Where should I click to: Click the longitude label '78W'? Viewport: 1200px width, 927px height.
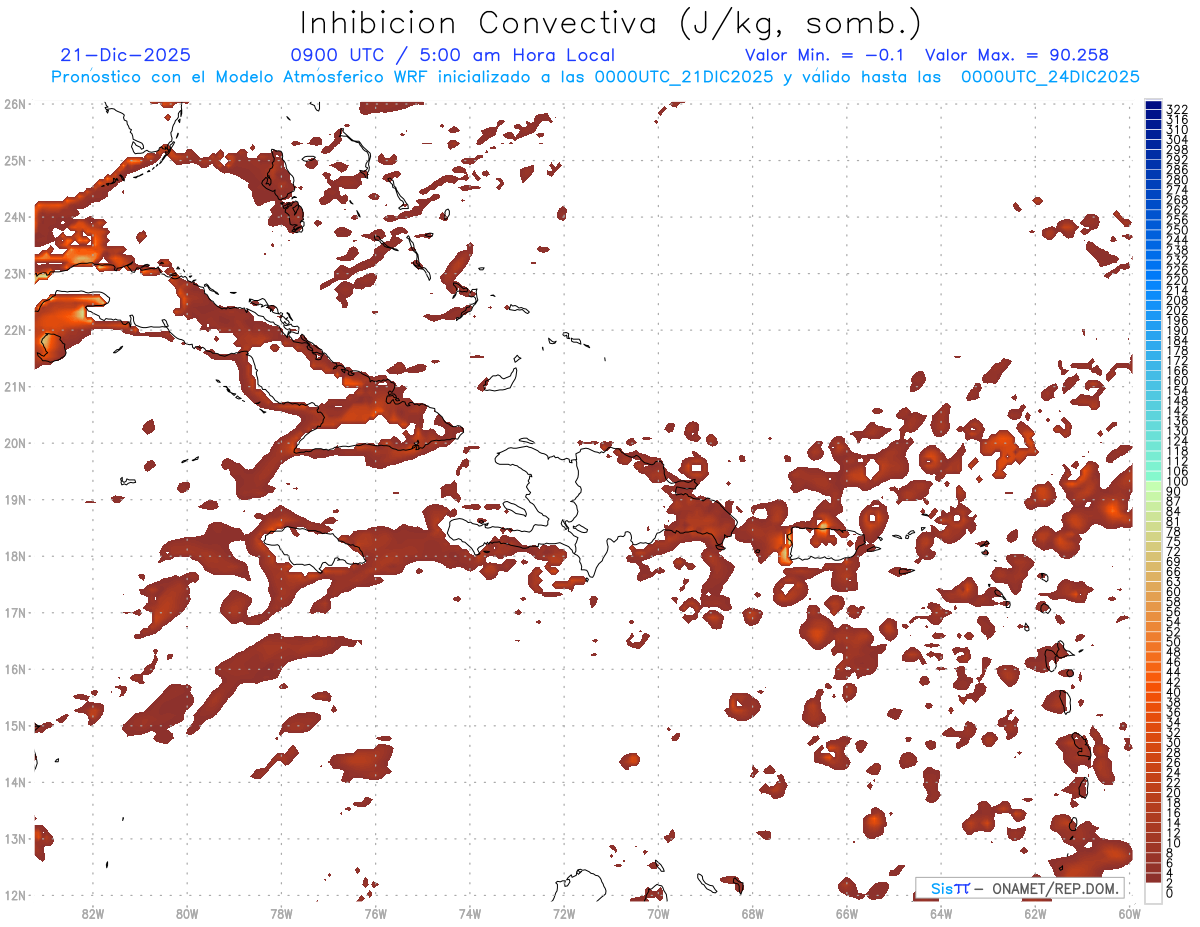[x=281, y=912]
